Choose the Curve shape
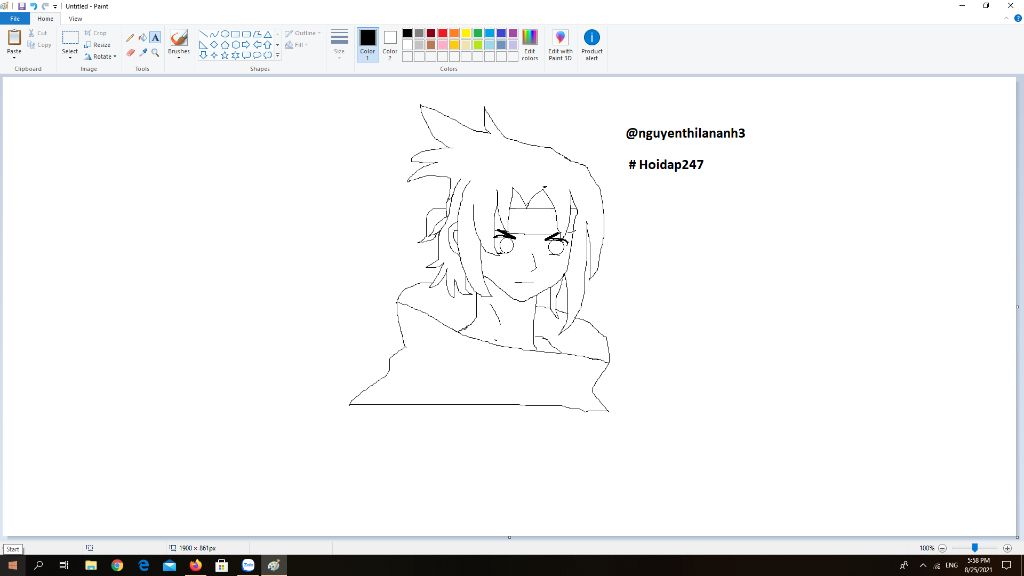Viewport: 1024px width, 576px height. coord(214,34)
